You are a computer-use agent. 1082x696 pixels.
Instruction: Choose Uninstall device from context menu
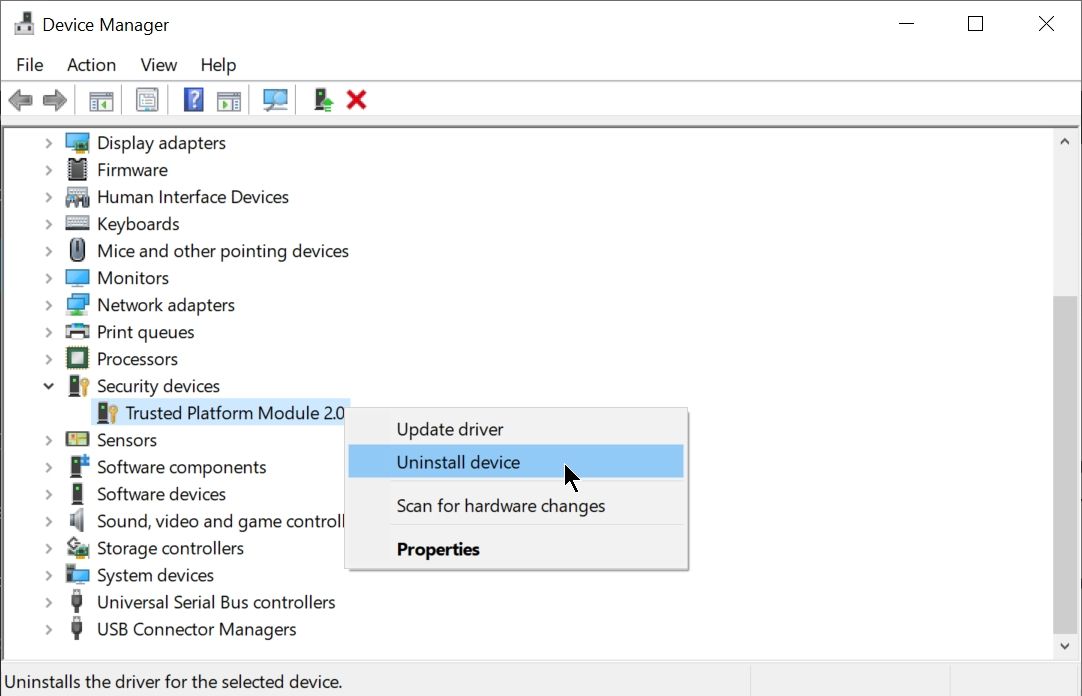458,462
